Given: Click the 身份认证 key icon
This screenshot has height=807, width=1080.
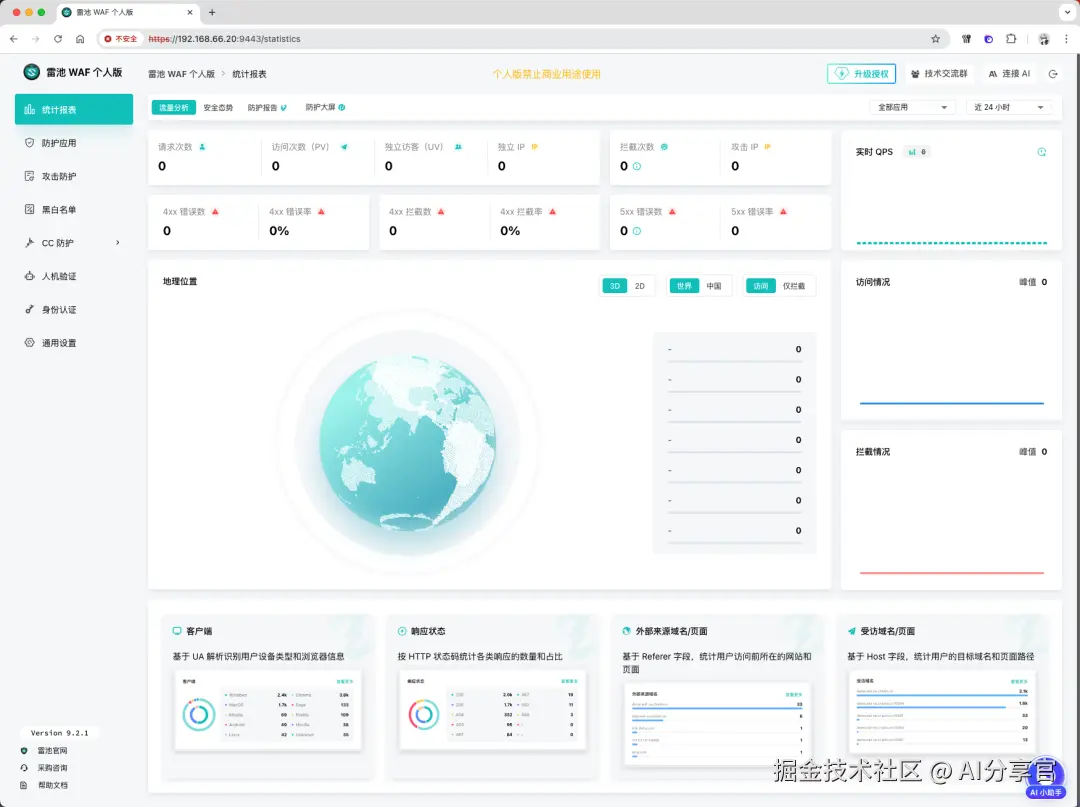Looking at the screenshot, I should tap(29, 309).
